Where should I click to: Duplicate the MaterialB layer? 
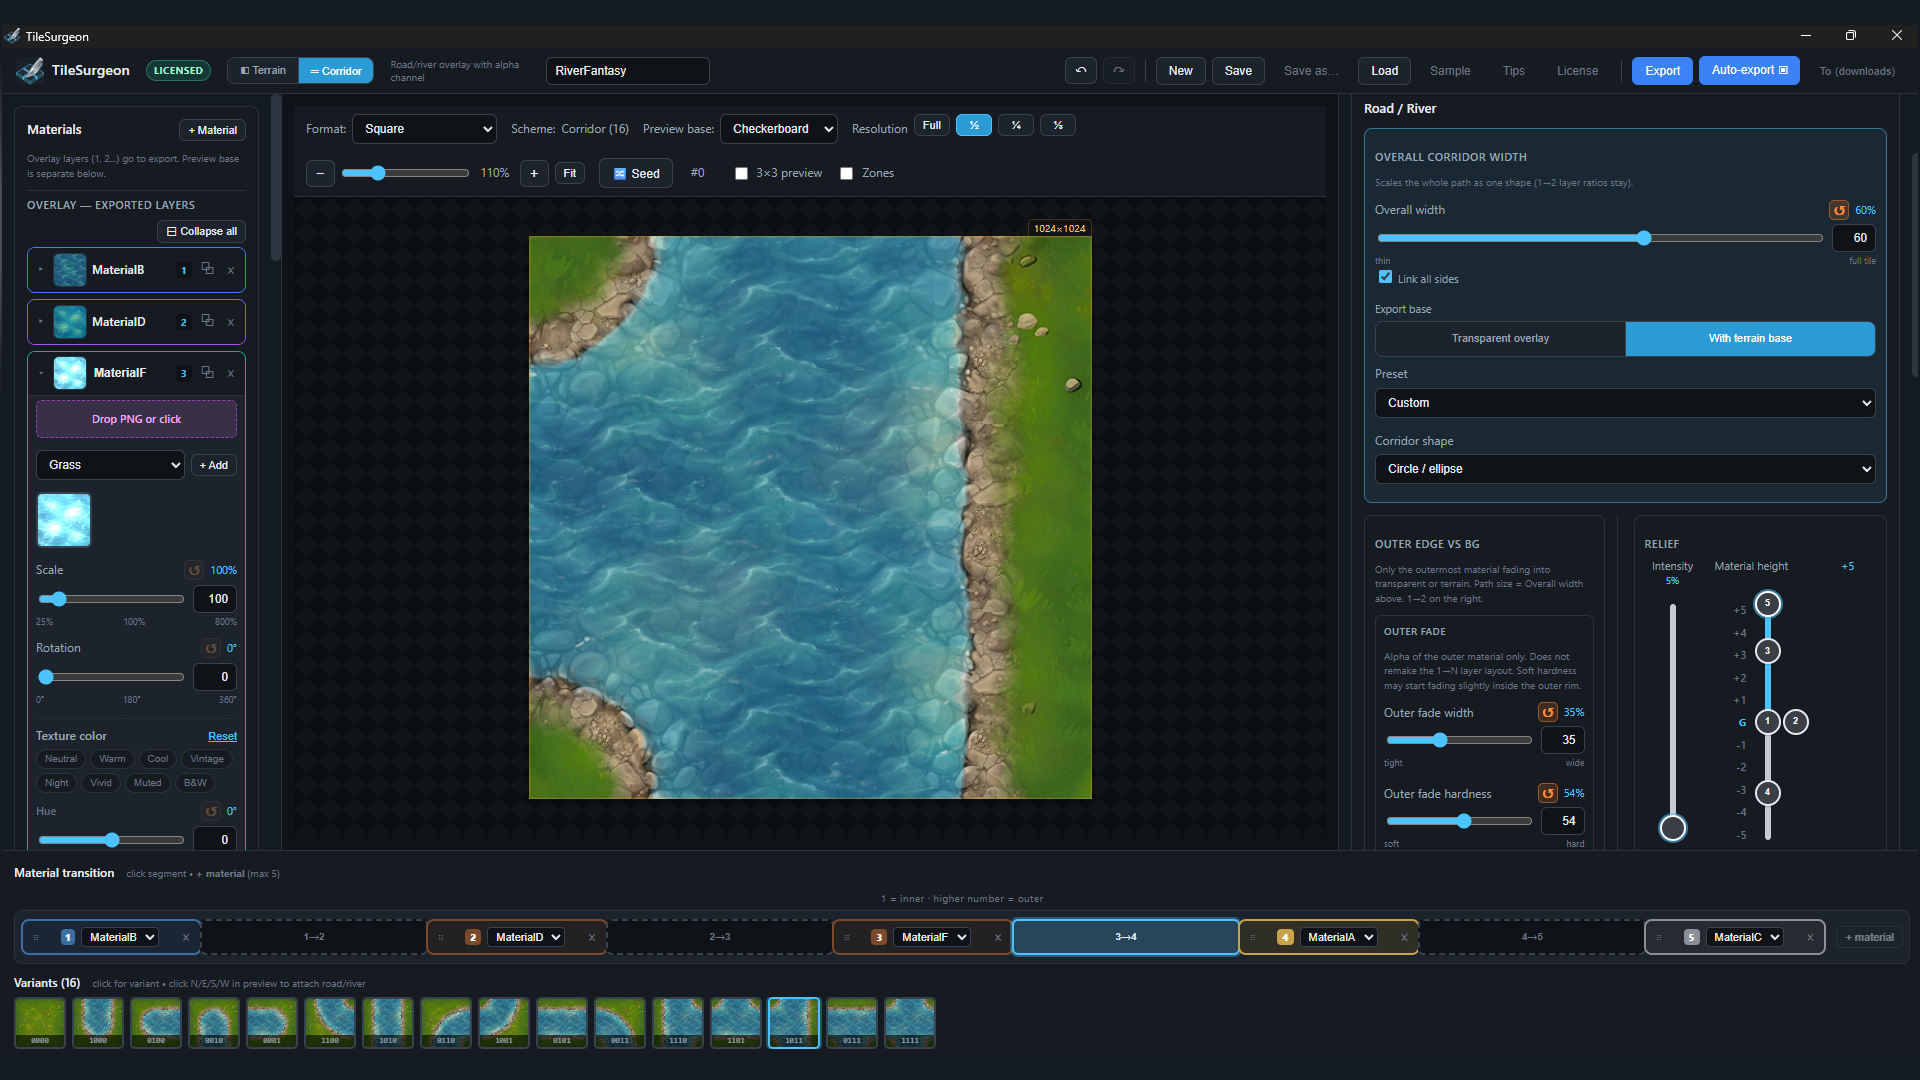[208, 269]
